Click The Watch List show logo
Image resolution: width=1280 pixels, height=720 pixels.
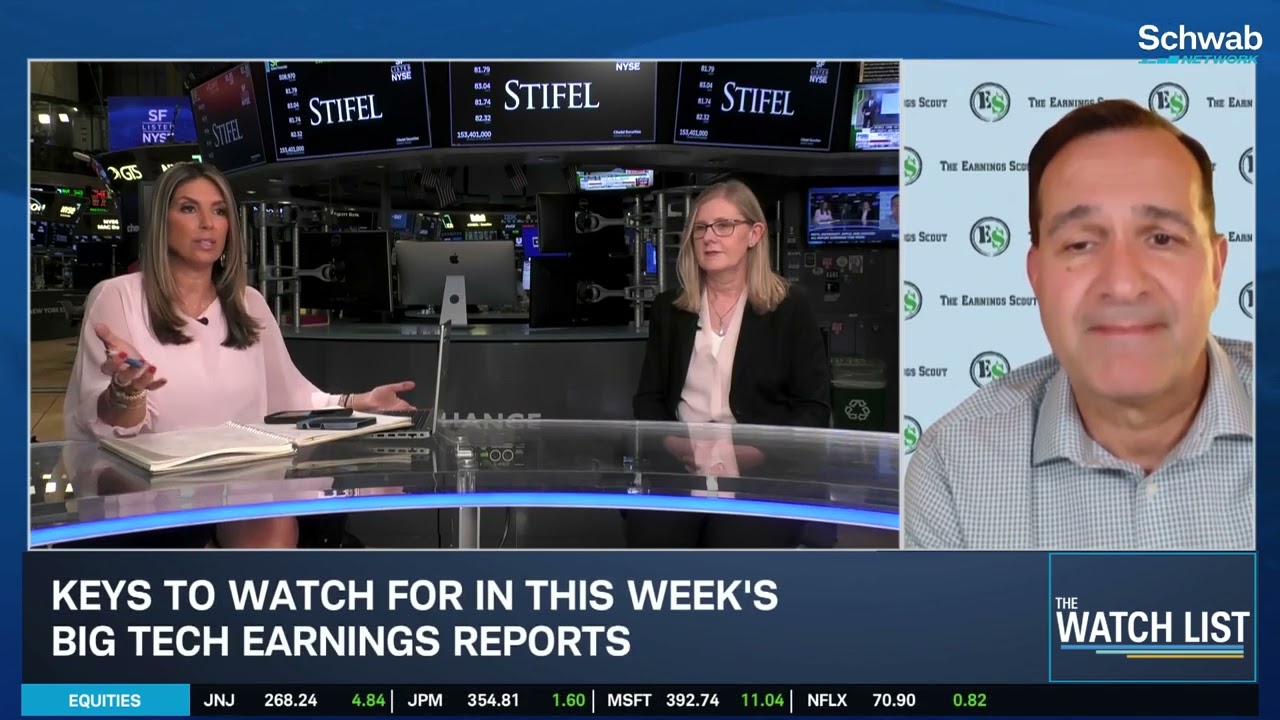(x=1152, y=618)
